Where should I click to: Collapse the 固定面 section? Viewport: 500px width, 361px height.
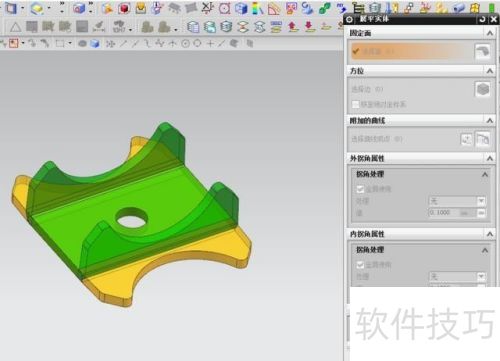click(x=490, y=33)
